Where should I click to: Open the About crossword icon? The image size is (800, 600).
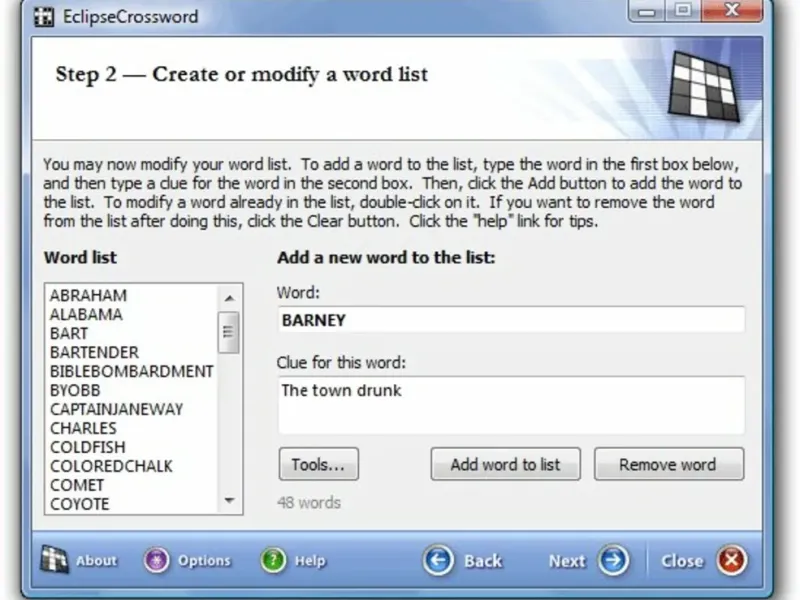[54, 560]
